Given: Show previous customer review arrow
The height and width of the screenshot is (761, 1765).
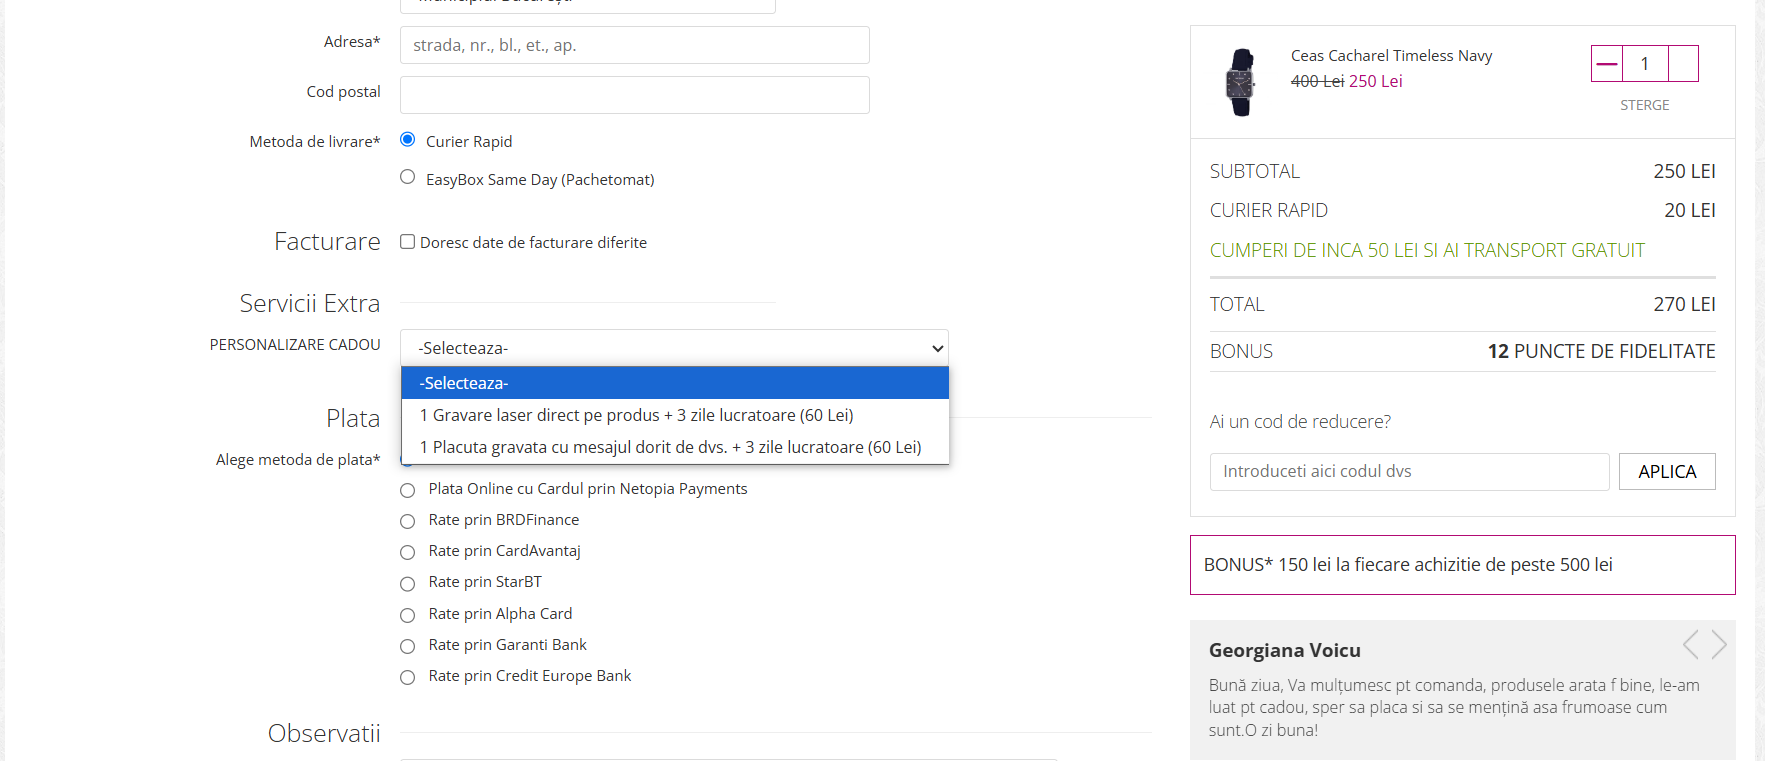Looking at the screenshot, I should point(1690,645).
